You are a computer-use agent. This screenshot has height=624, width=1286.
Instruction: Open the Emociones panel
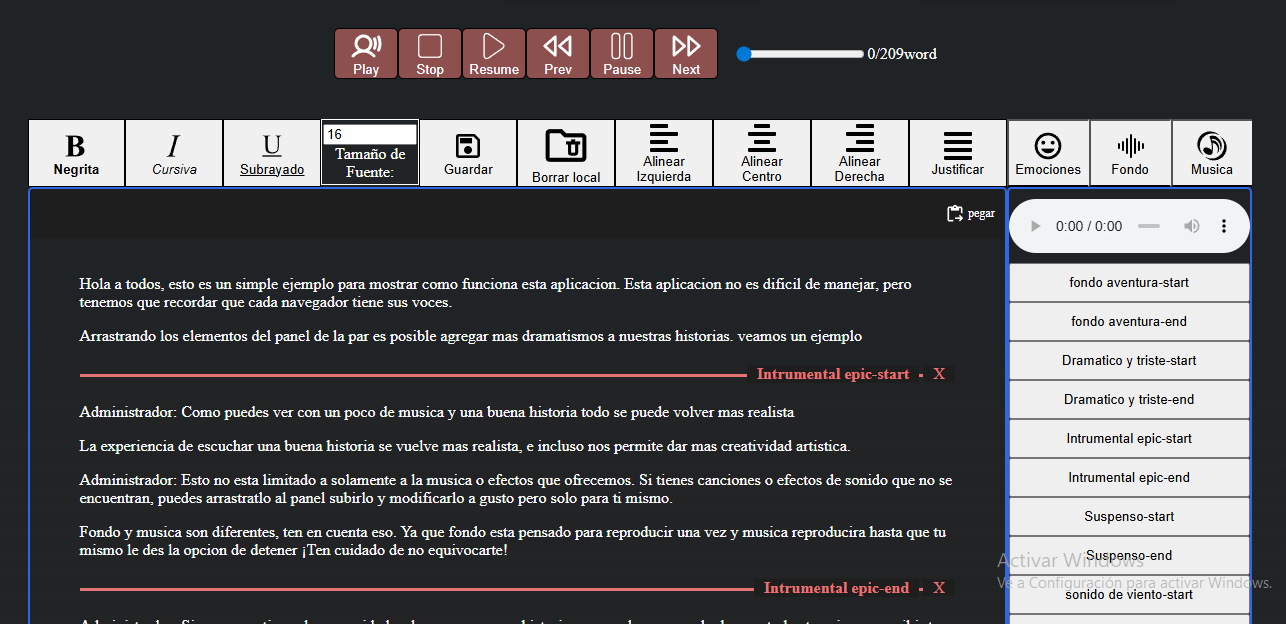coord(1048,152)
